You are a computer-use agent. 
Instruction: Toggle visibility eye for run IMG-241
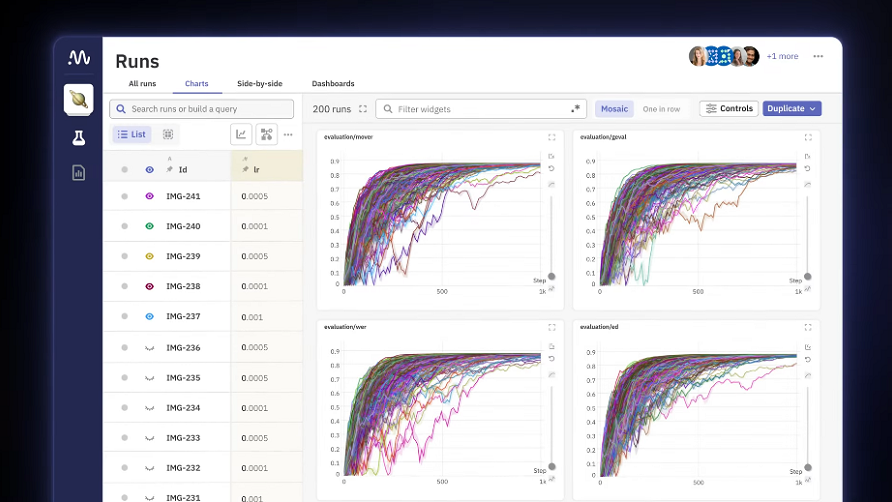(149, 196)
